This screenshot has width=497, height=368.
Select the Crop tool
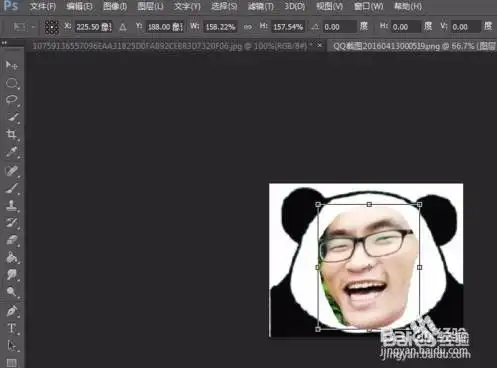tap(12, 134)
